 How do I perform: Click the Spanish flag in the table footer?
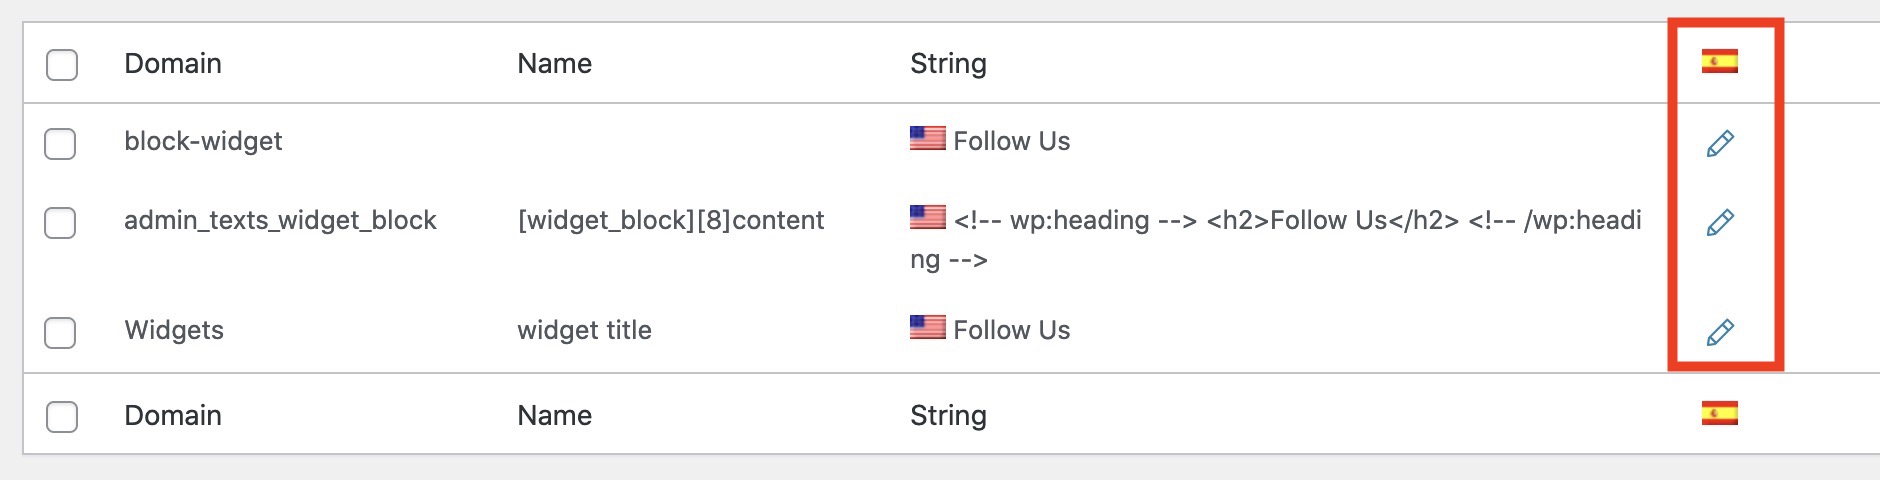pos(1720,413)
